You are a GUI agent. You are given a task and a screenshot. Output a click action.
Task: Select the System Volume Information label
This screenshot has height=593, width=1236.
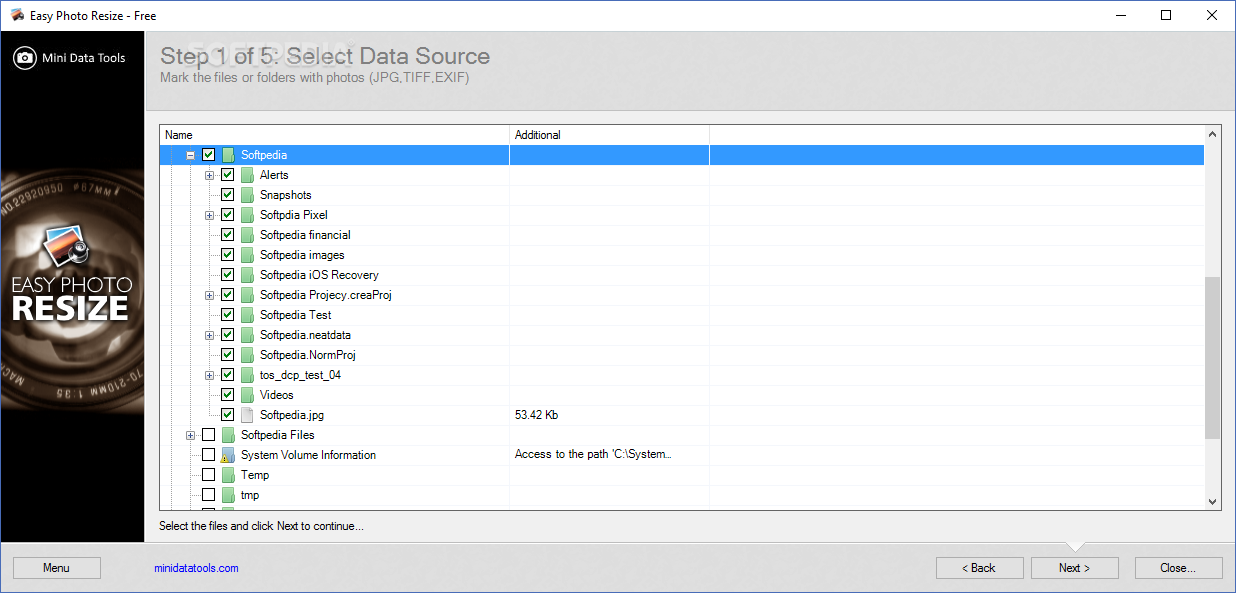(x=308, y=455)
